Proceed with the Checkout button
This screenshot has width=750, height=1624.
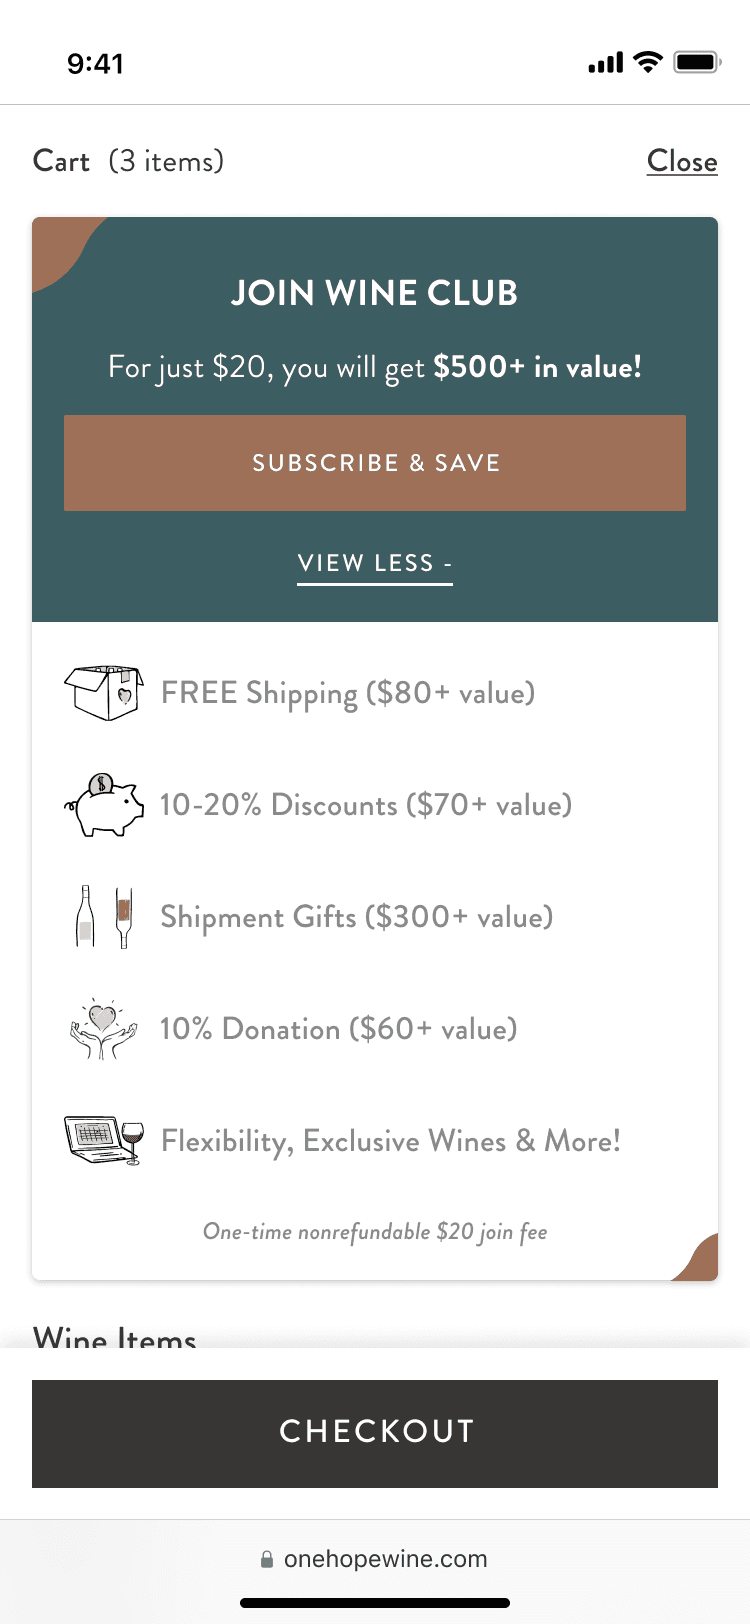point(375,1433)
